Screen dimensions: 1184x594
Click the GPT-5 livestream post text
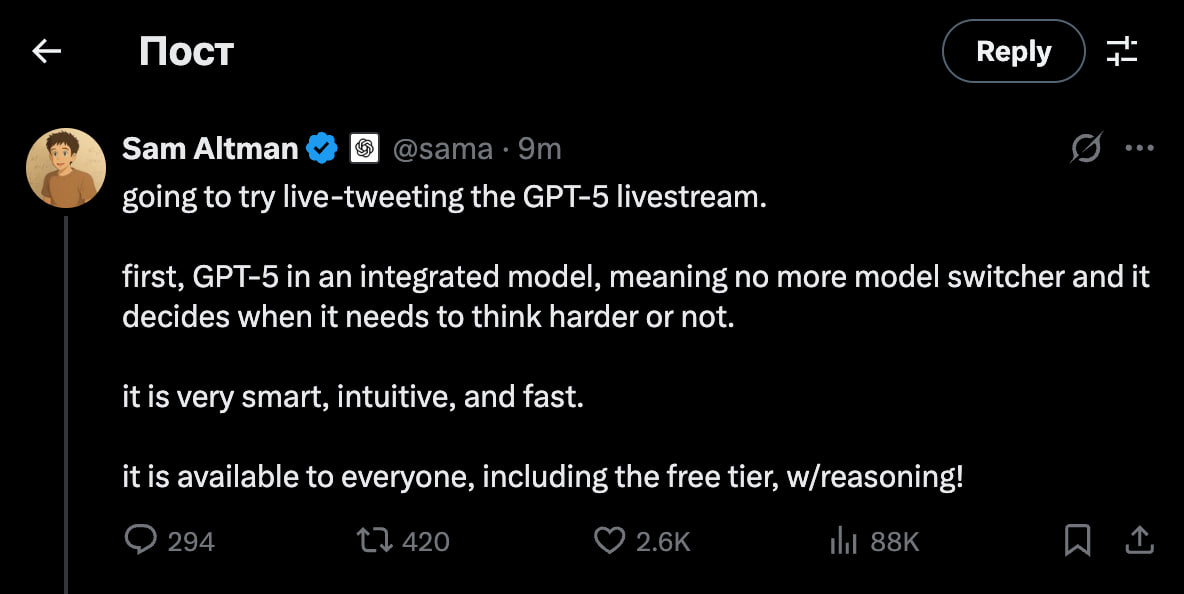click(x=444, y=196)
